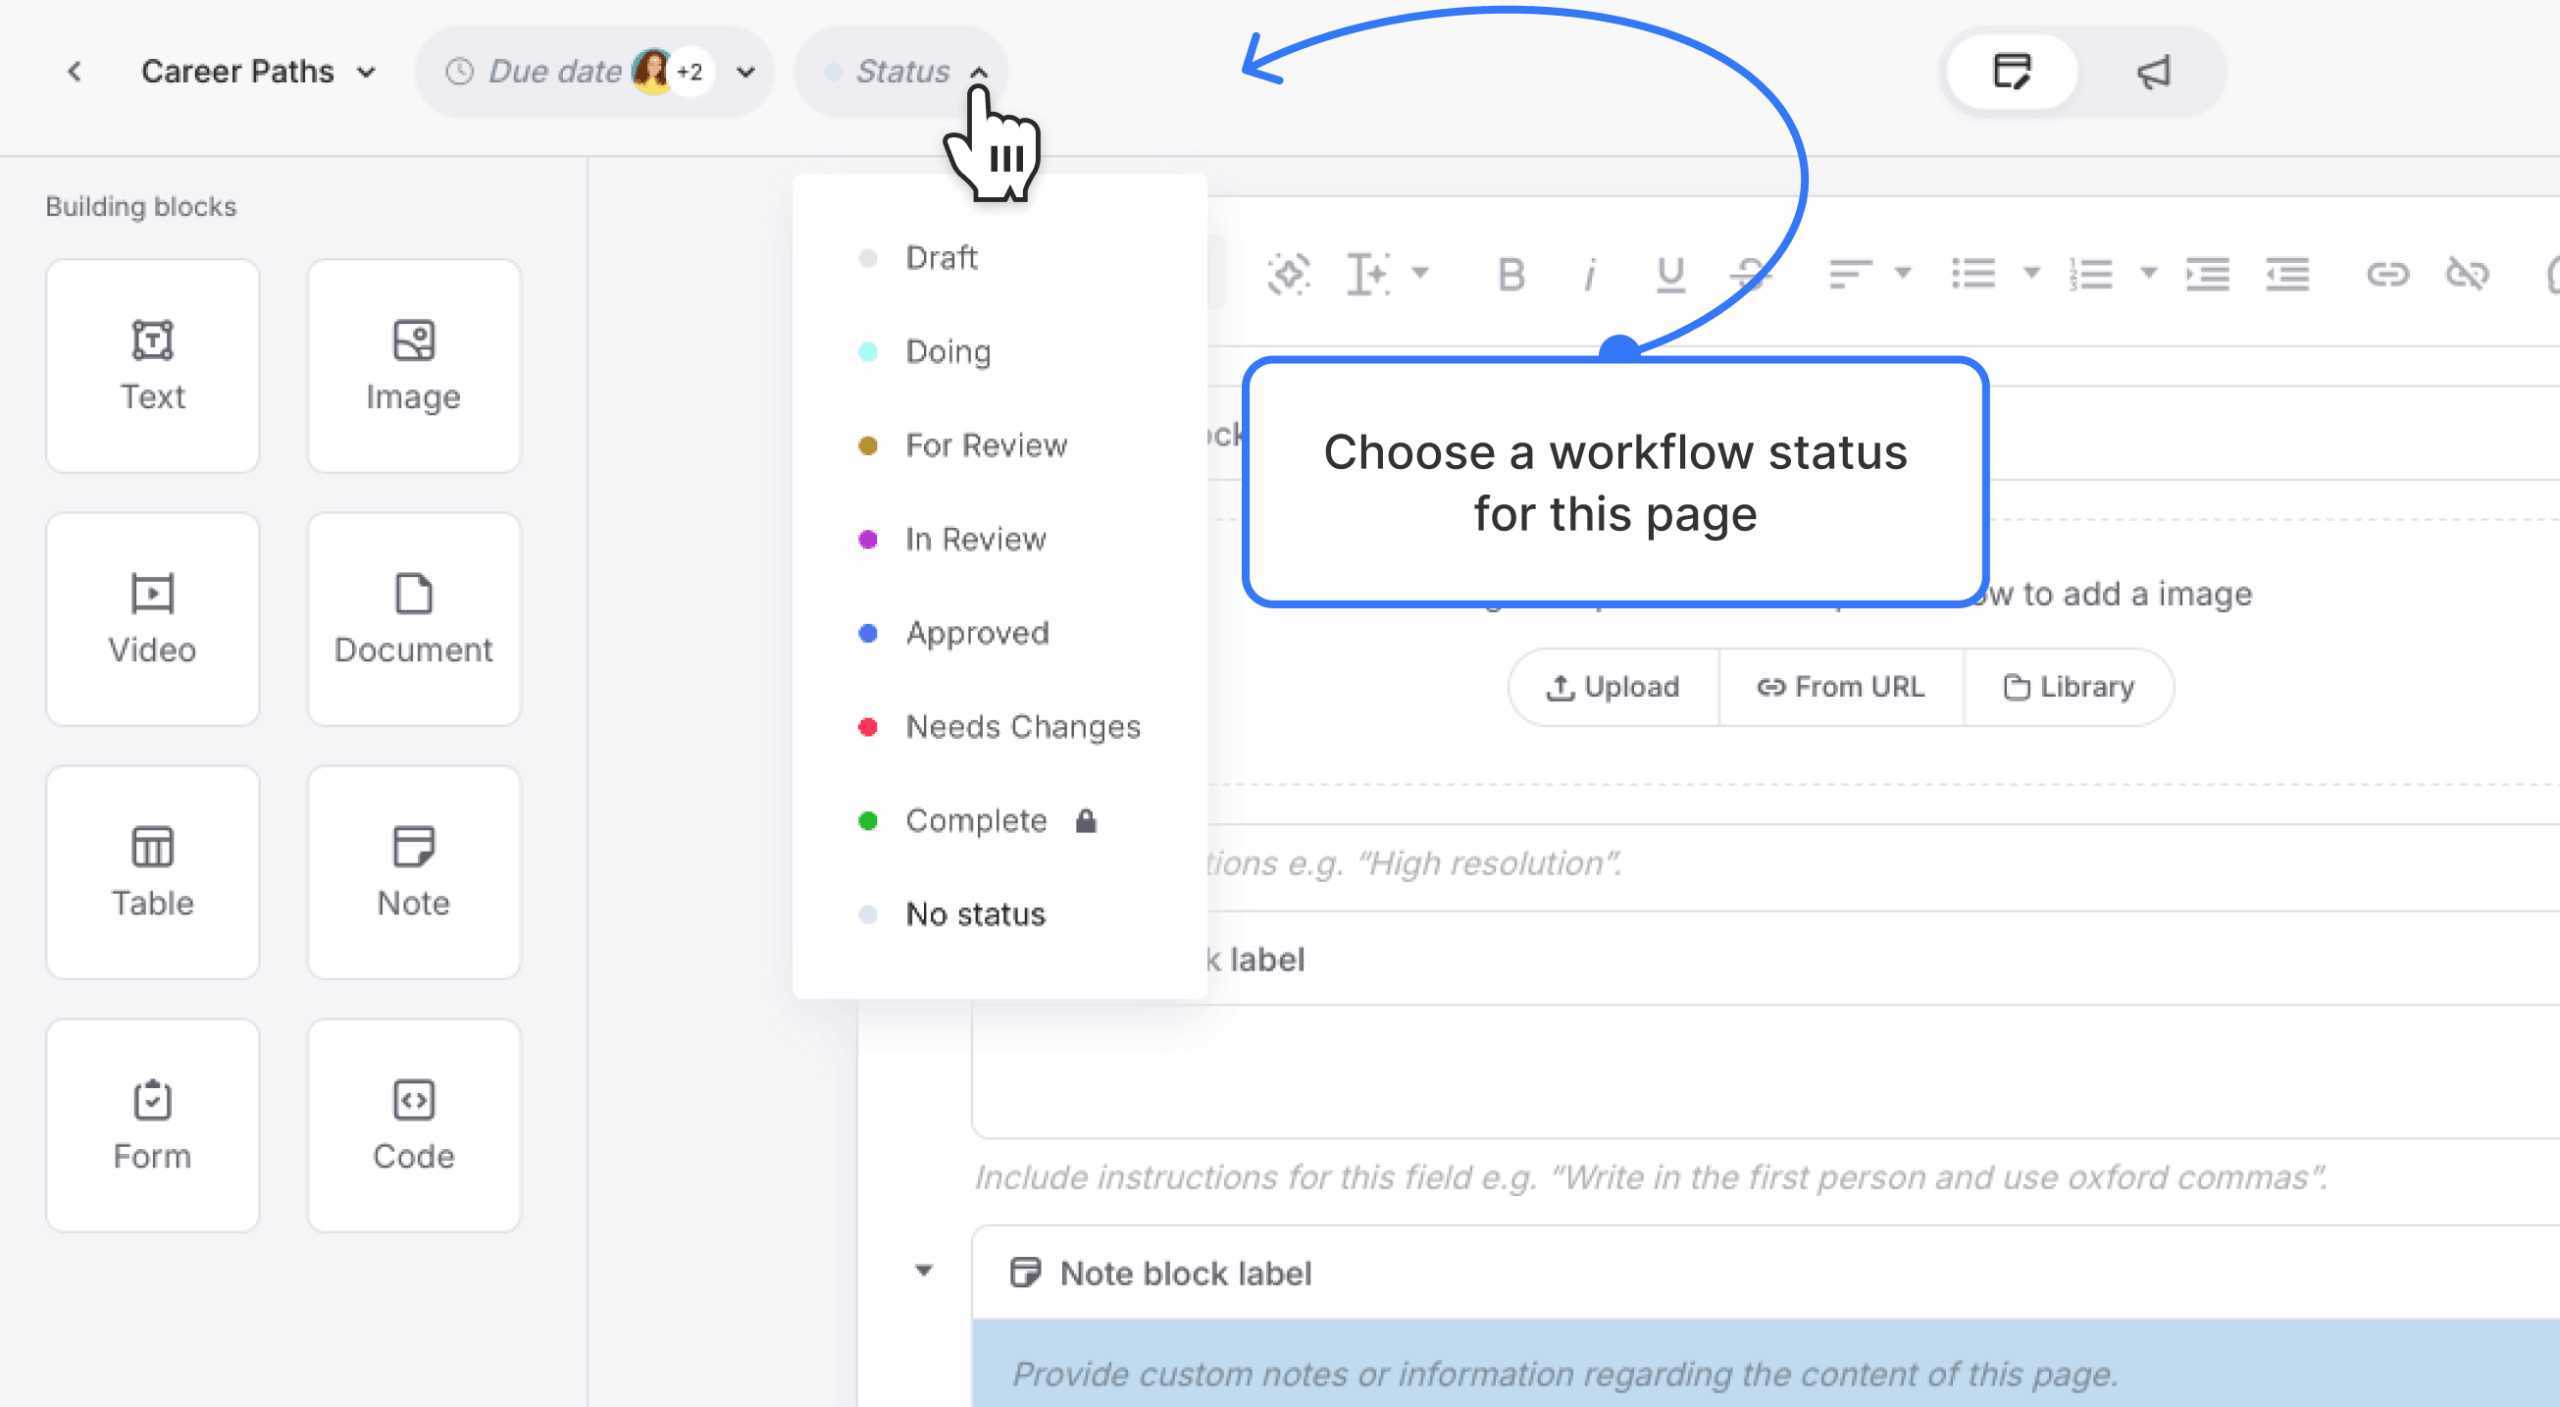Add a Video block
The height and width of the screenshot is (1407, 2560).
tap(152, 619)
